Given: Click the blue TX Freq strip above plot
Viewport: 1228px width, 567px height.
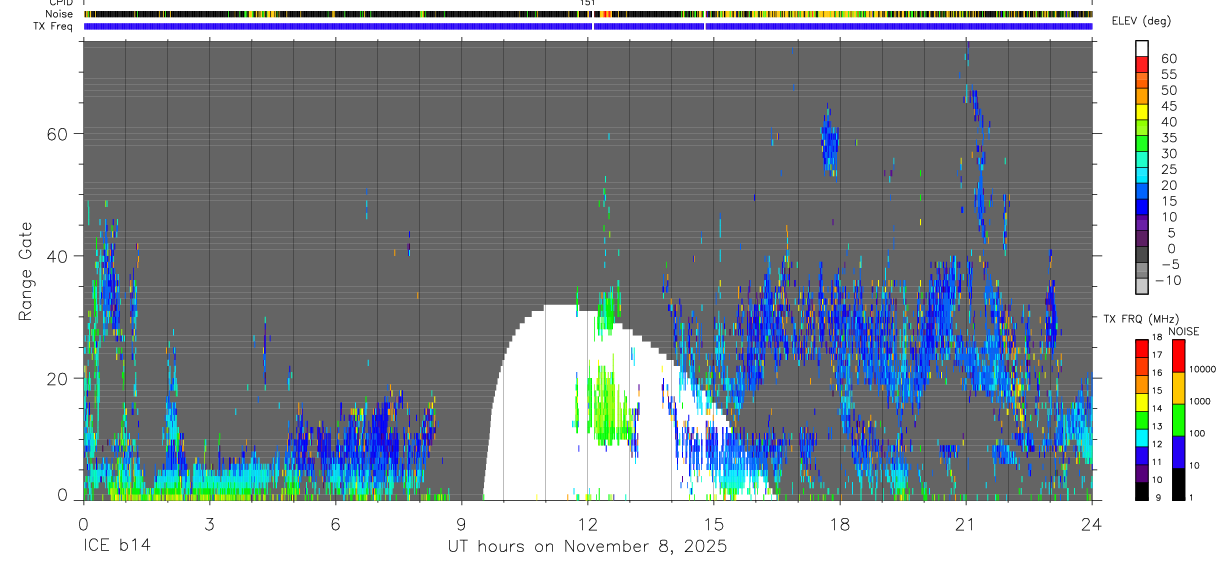Looking at the screenshot, I should (x=588, y=26).
